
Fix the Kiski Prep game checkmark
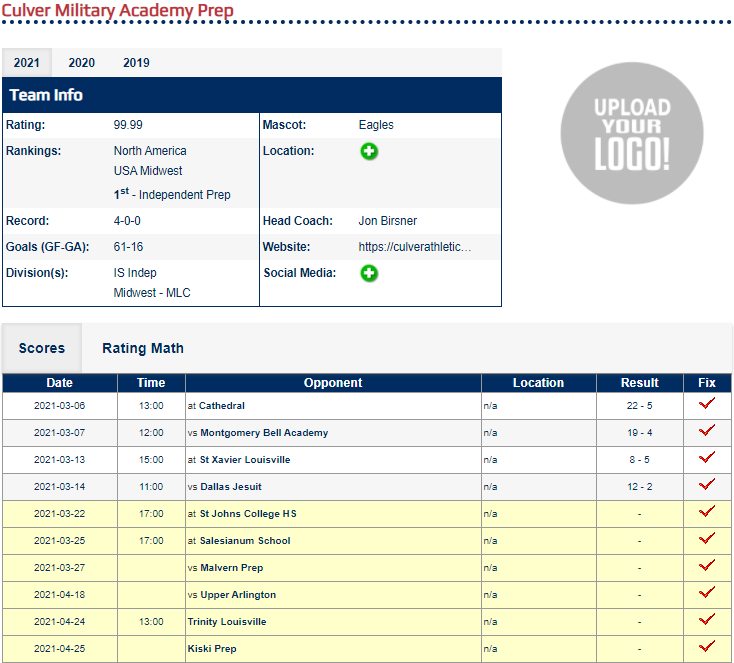(x=707, y=646)
